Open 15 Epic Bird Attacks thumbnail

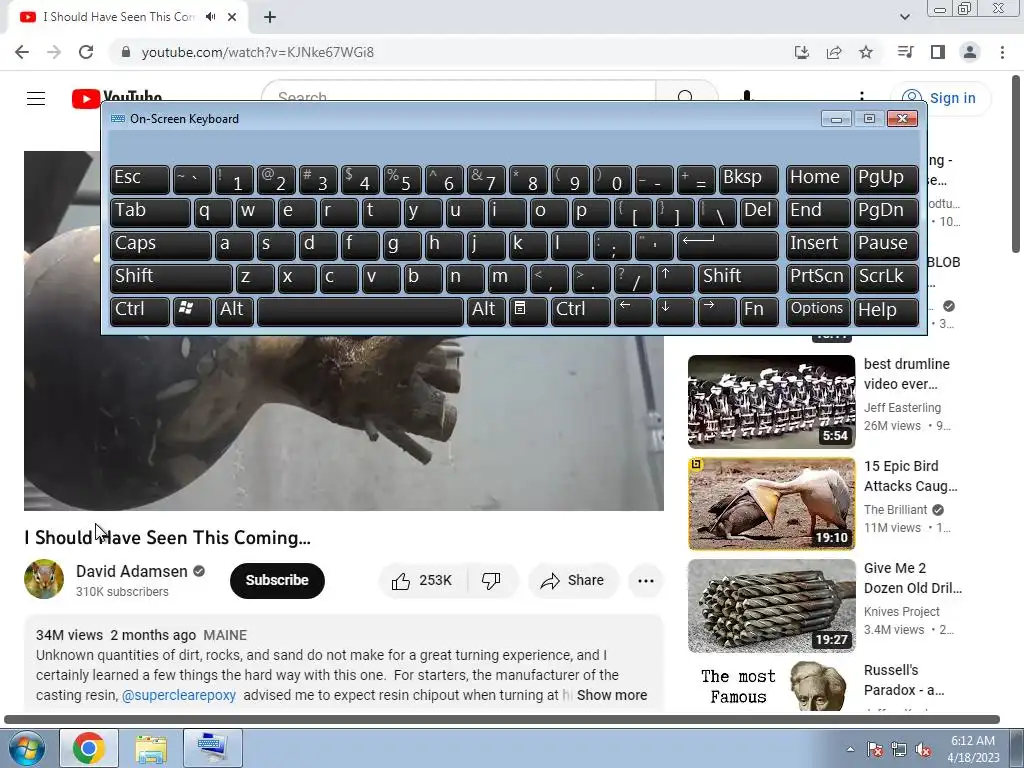coord(771,504)
